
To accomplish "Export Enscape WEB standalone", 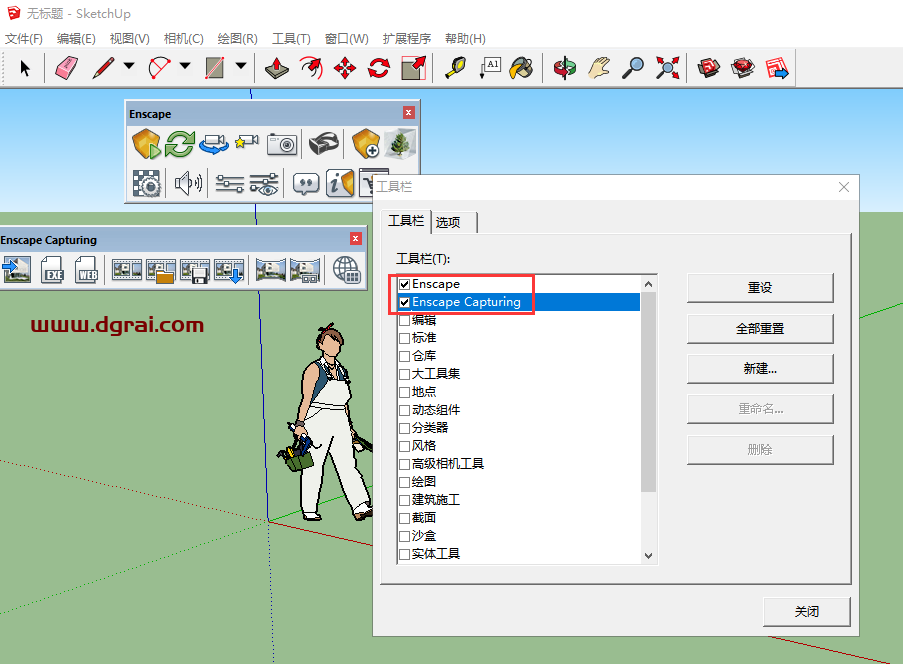I will click(86, 270).
